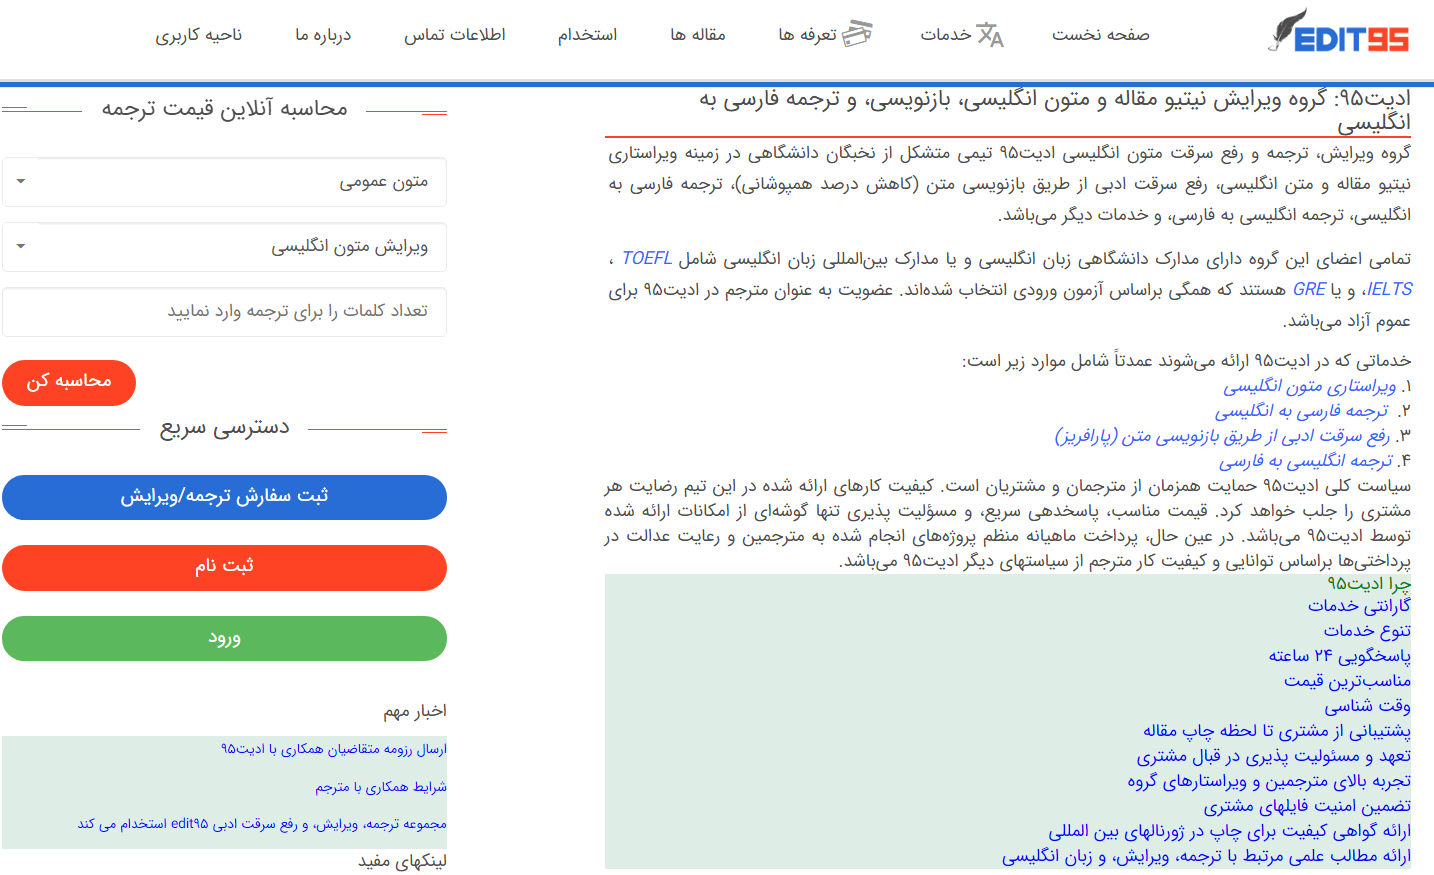
Task: Open the خدمات menu
Action: tap(946, 35)
